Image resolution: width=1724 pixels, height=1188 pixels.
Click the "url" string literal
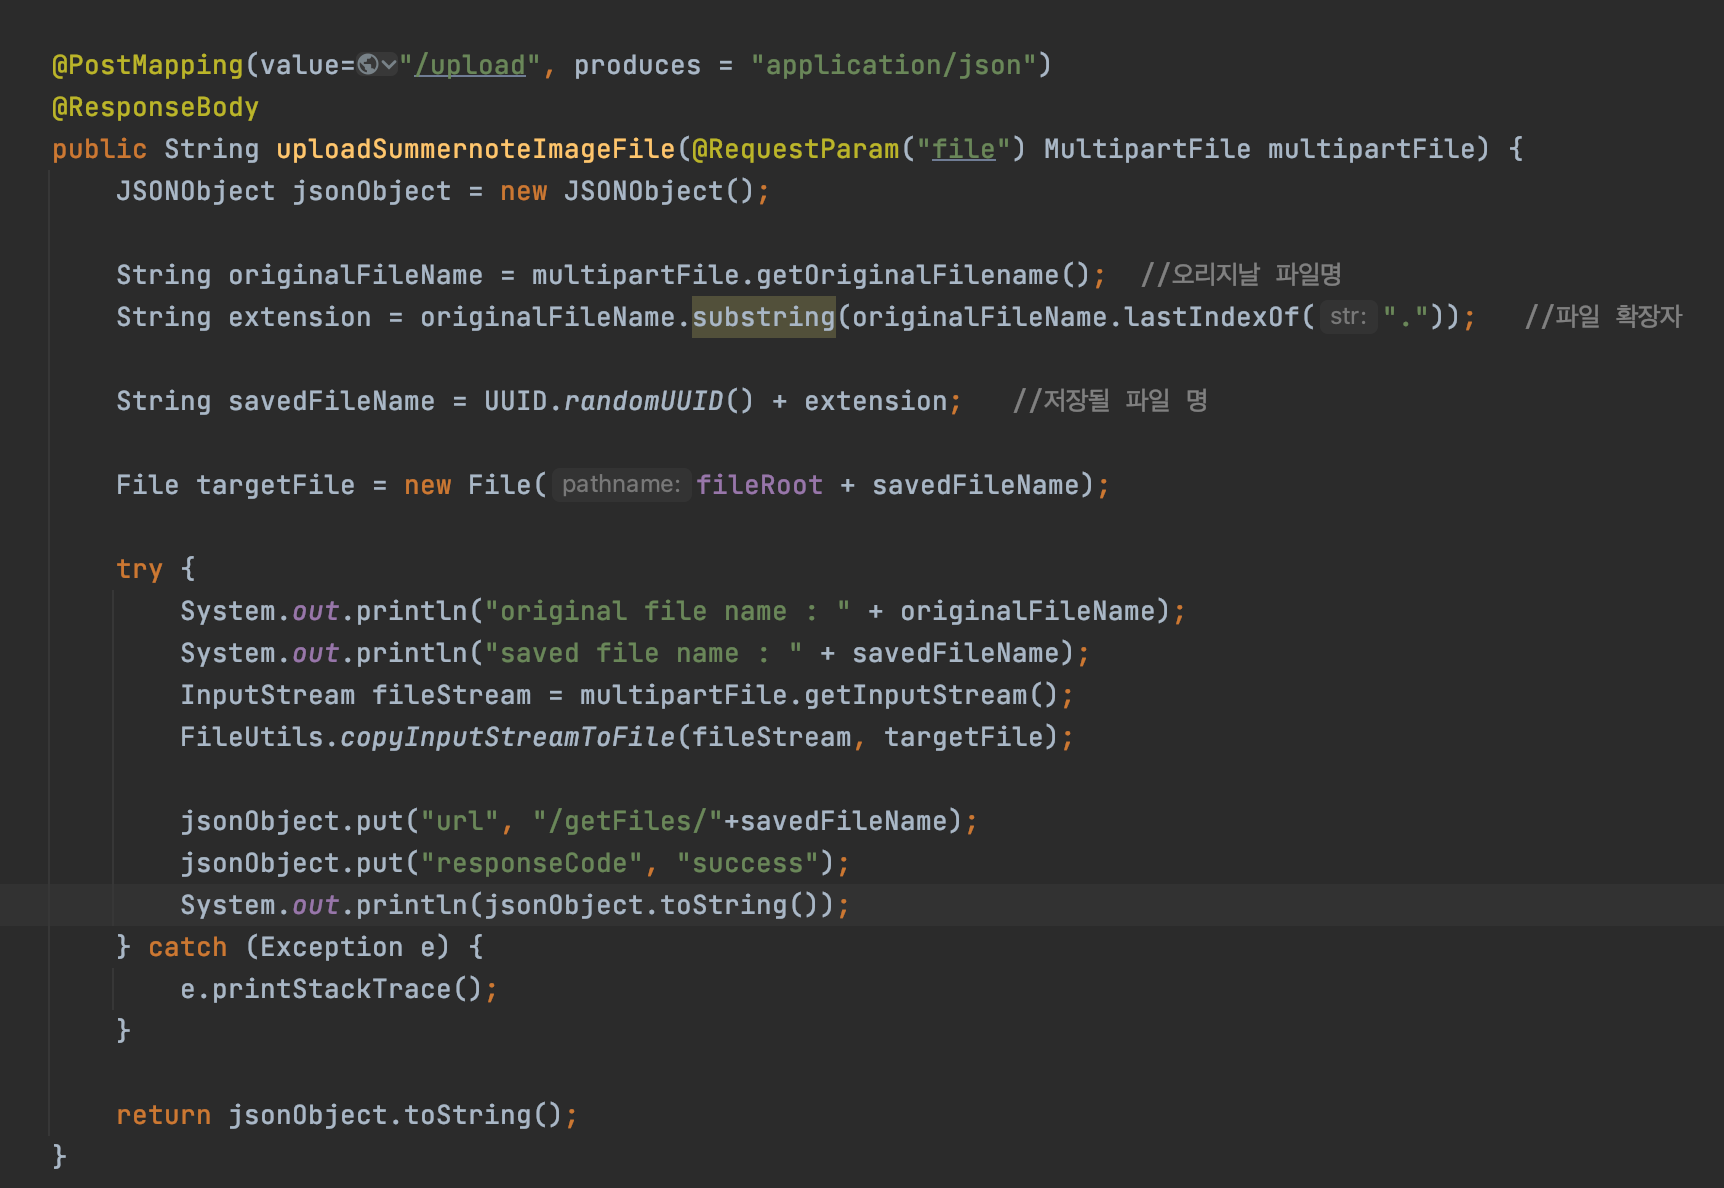pyautogui.click(x=460, y=821)
